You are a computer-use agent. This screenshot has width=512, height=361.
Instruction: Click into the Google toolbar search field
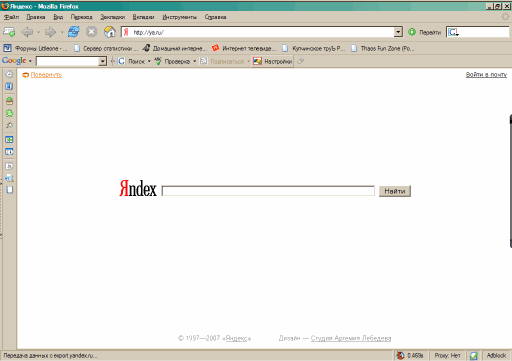tap(68, 61)
